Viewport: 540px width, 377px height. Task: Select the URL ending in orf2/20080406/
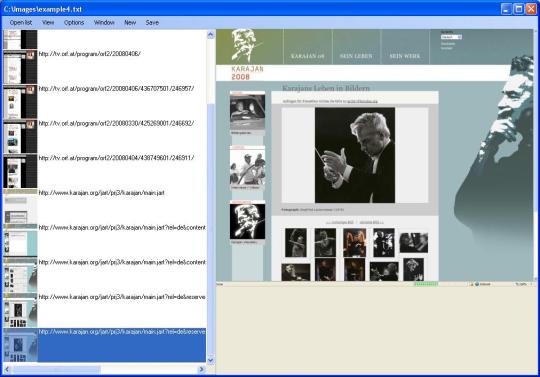90,54
